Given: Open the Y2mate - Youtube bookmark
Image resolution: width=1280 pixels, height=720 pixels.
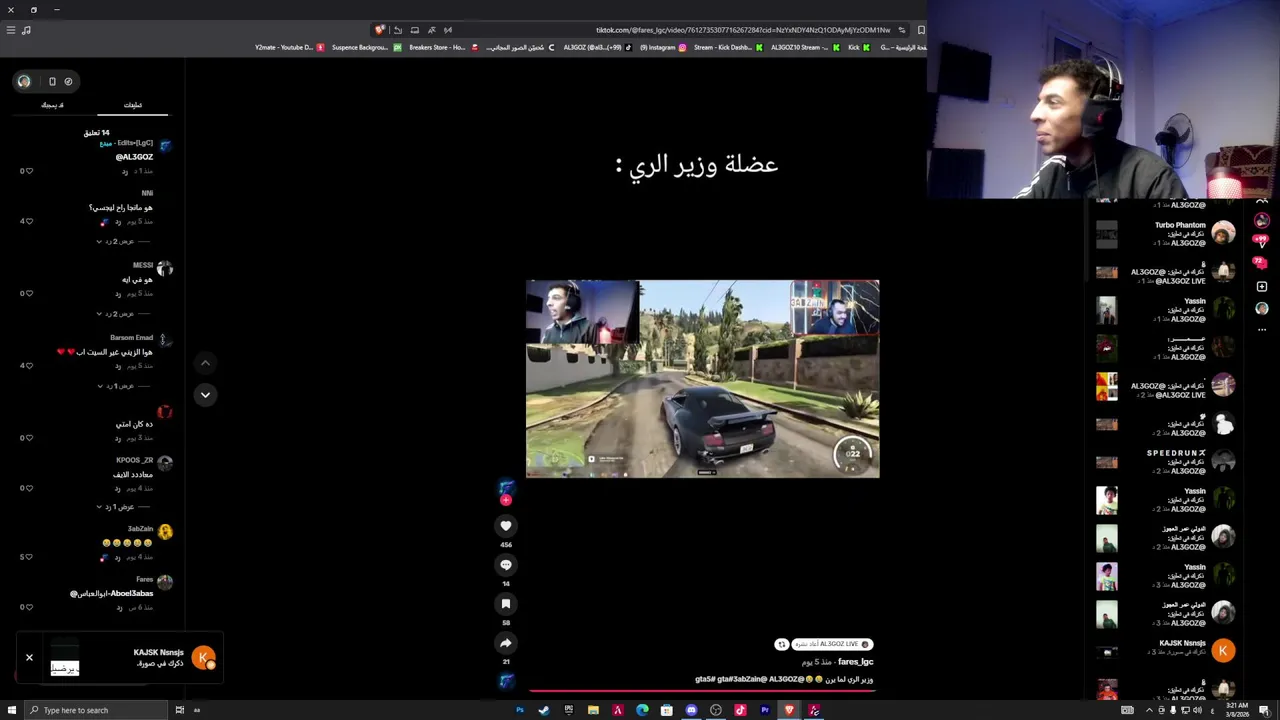Looking at the screenshot, I should click(x=289, y=47).
